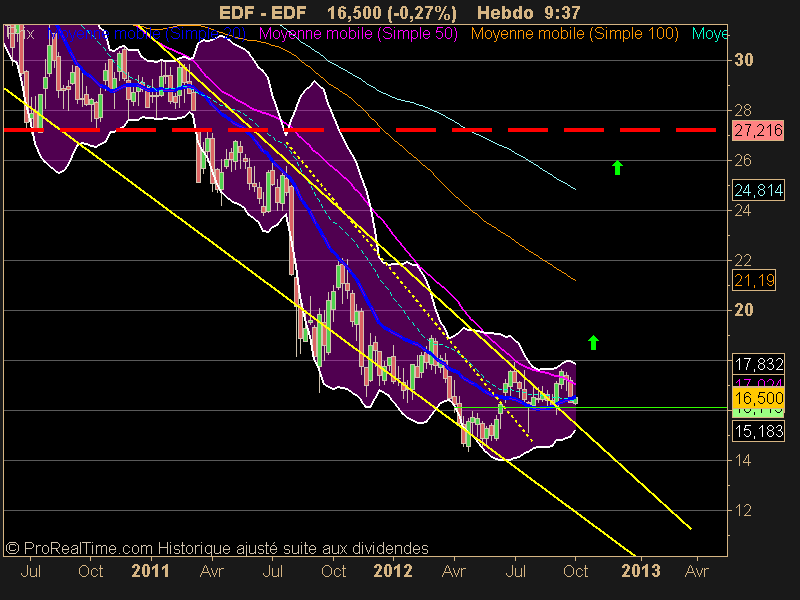
Task: Select the Moyenne mobile (Simple 50) legend
Action: (x=358, y=34)
